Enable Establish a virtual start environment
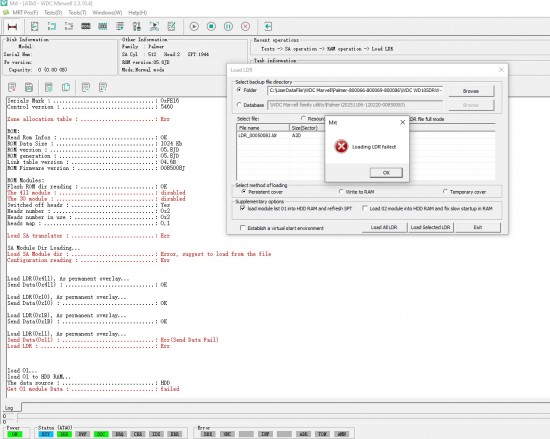The width and height of the screenshot is (550, 439). click(242, 228)
